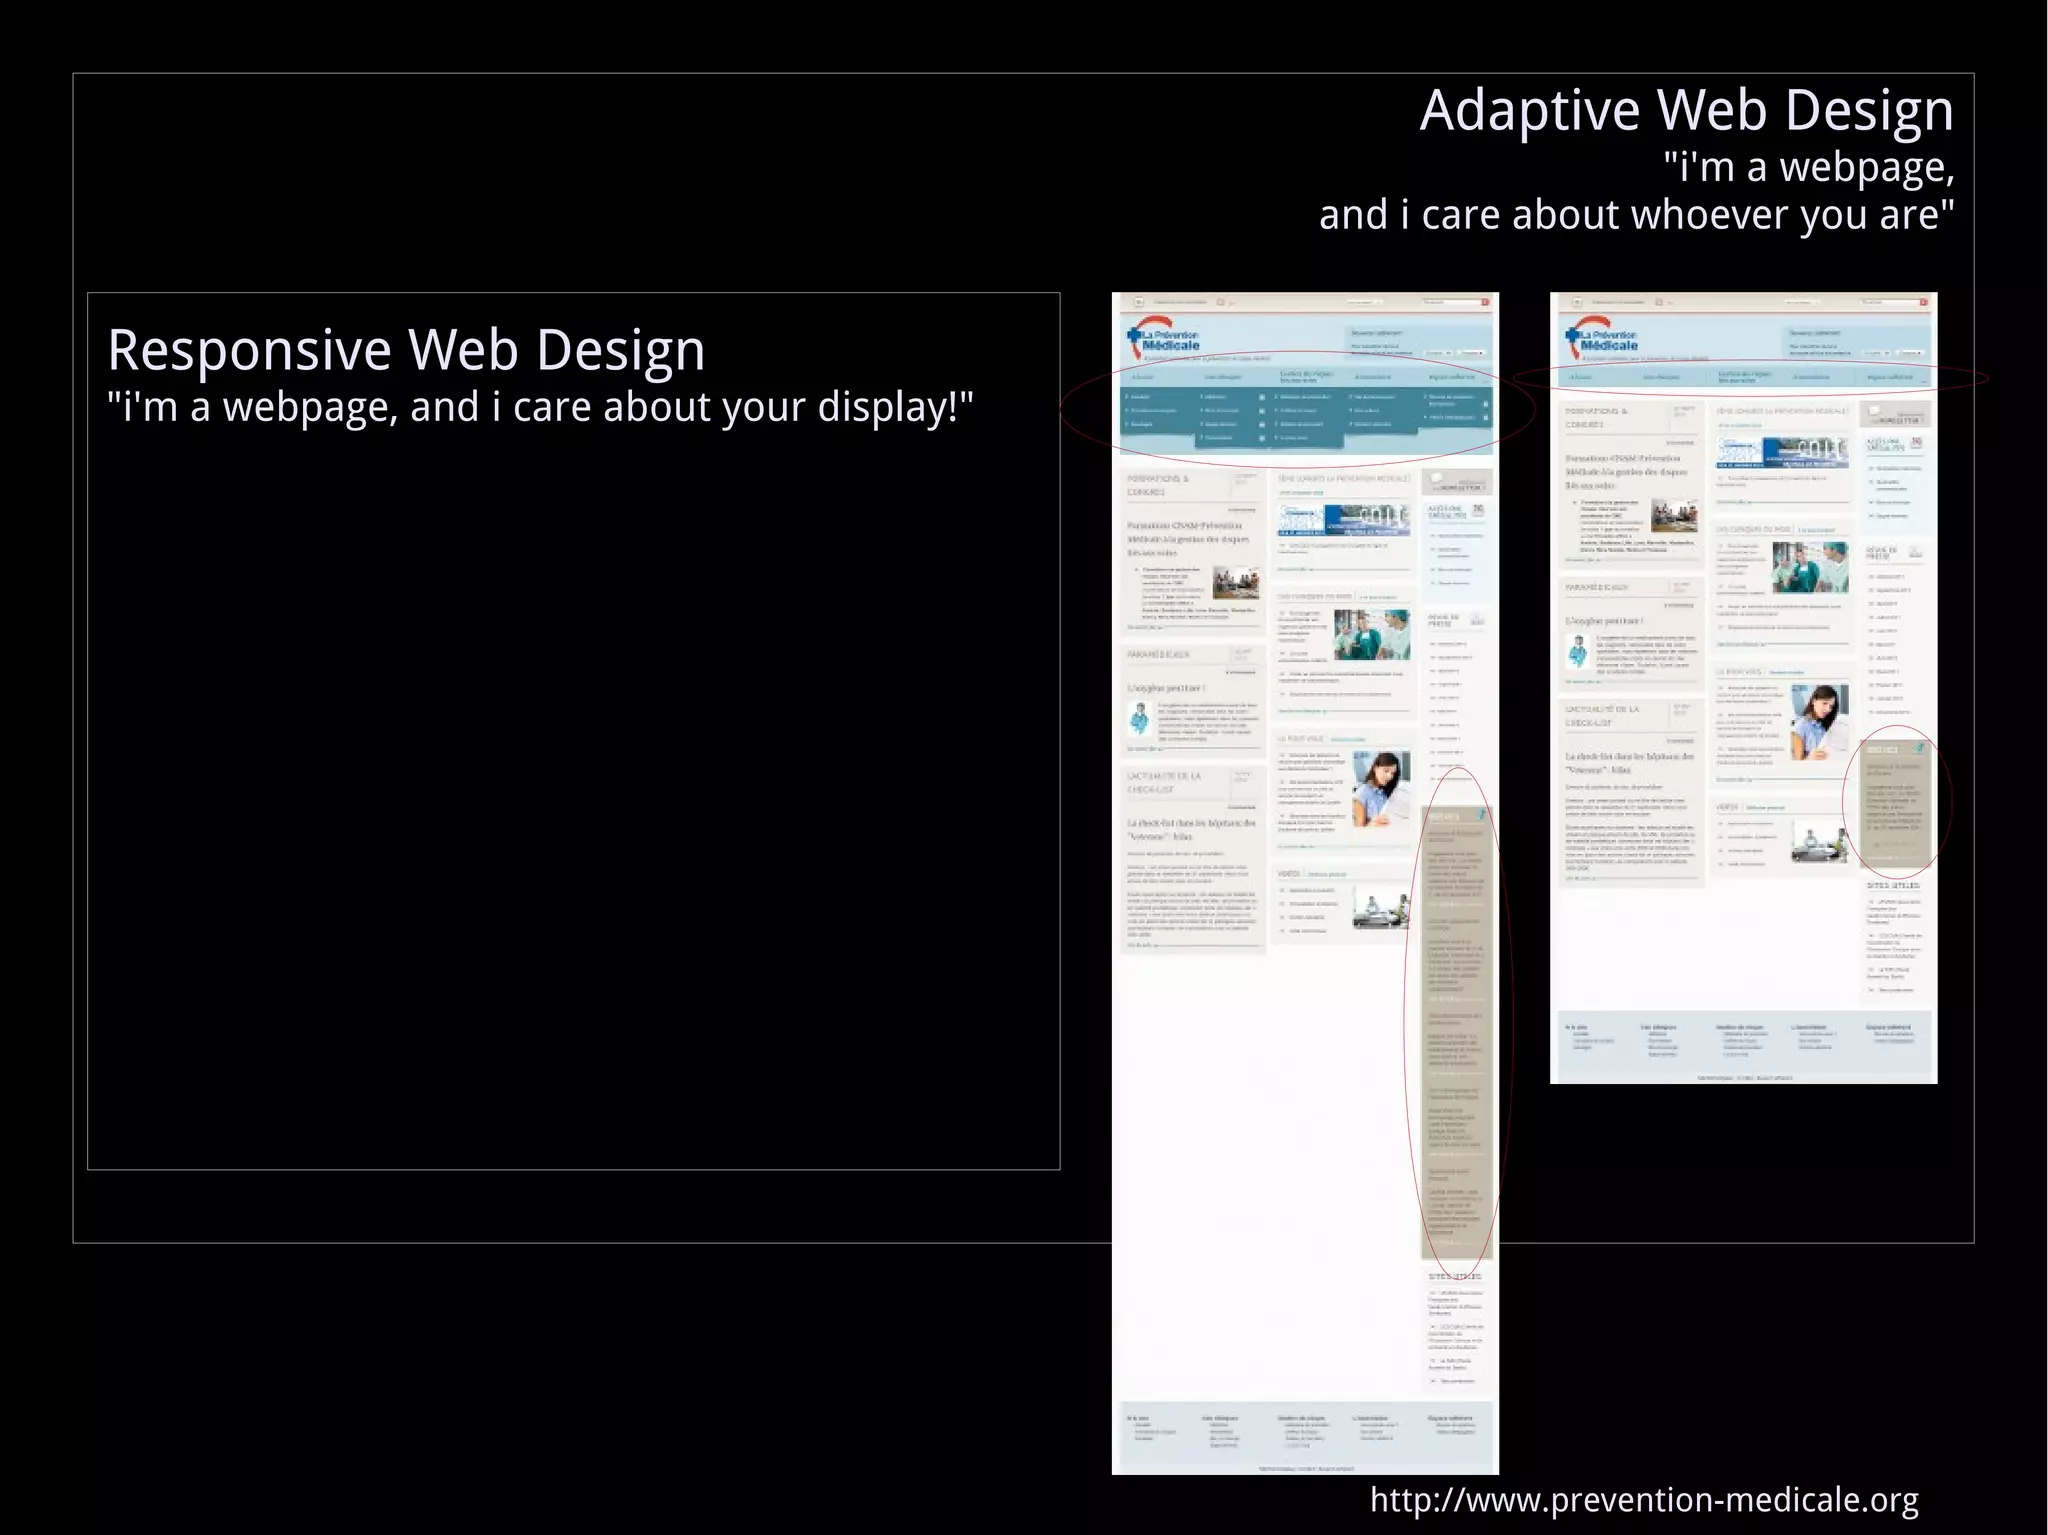This screenshot has width=2048, height=1535.
Task: Click the line 'and i care about whoever you are"'
Action: [x=1636, y=215]
